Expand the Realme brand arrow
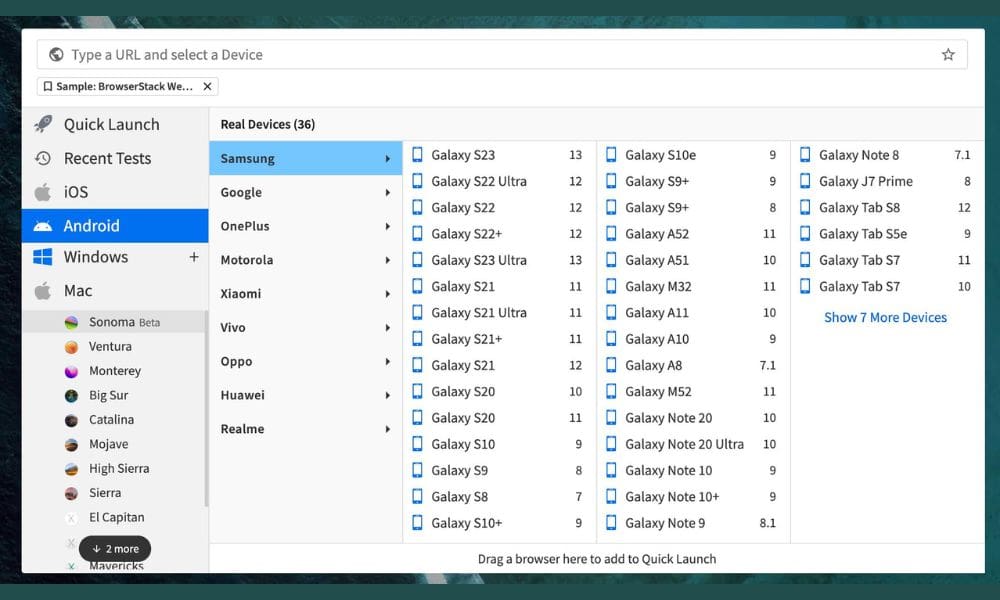 387,428
